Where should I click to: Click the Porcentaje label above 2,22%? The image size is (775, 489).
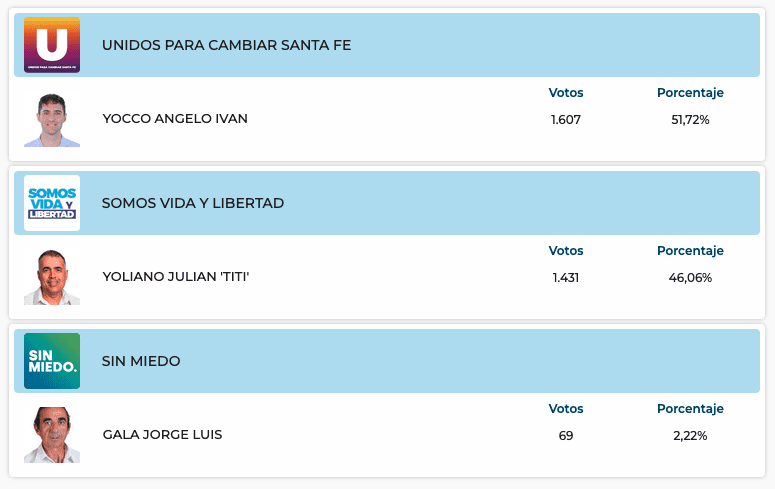tap(690, 409)
